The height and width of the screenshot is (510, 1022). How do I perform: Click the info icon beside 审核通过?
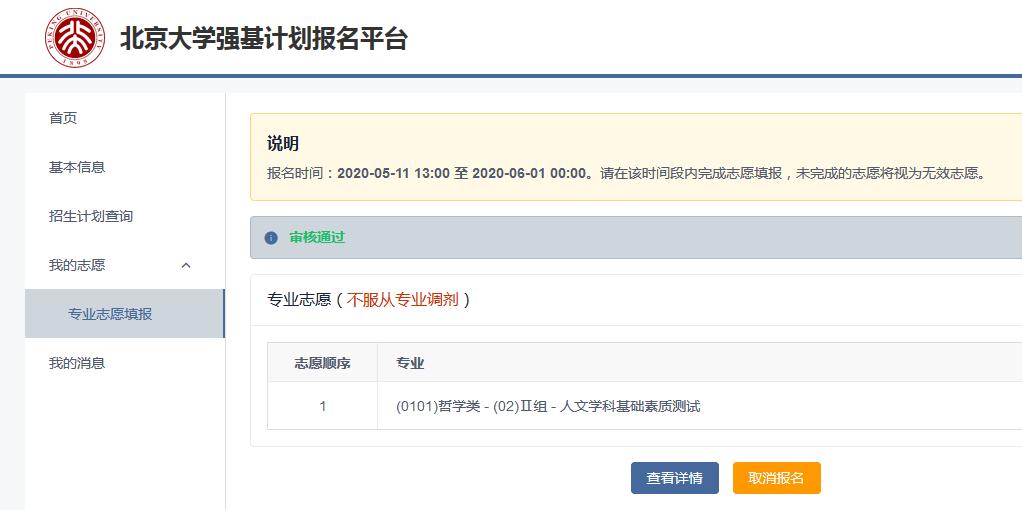(x=271, y=238)
